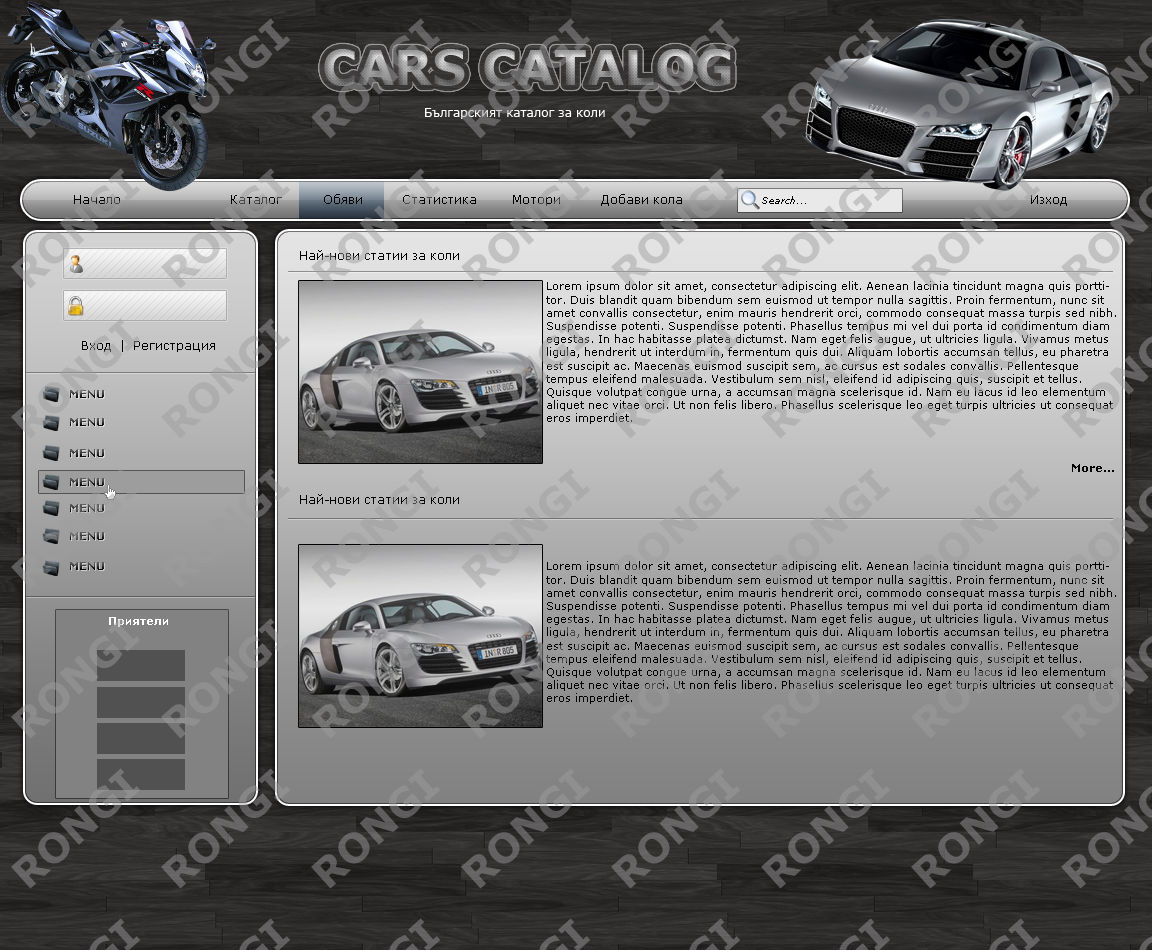1152x950 pixels.
Task: Switch to the Мотори section
Action: click(x=536, y=200)
